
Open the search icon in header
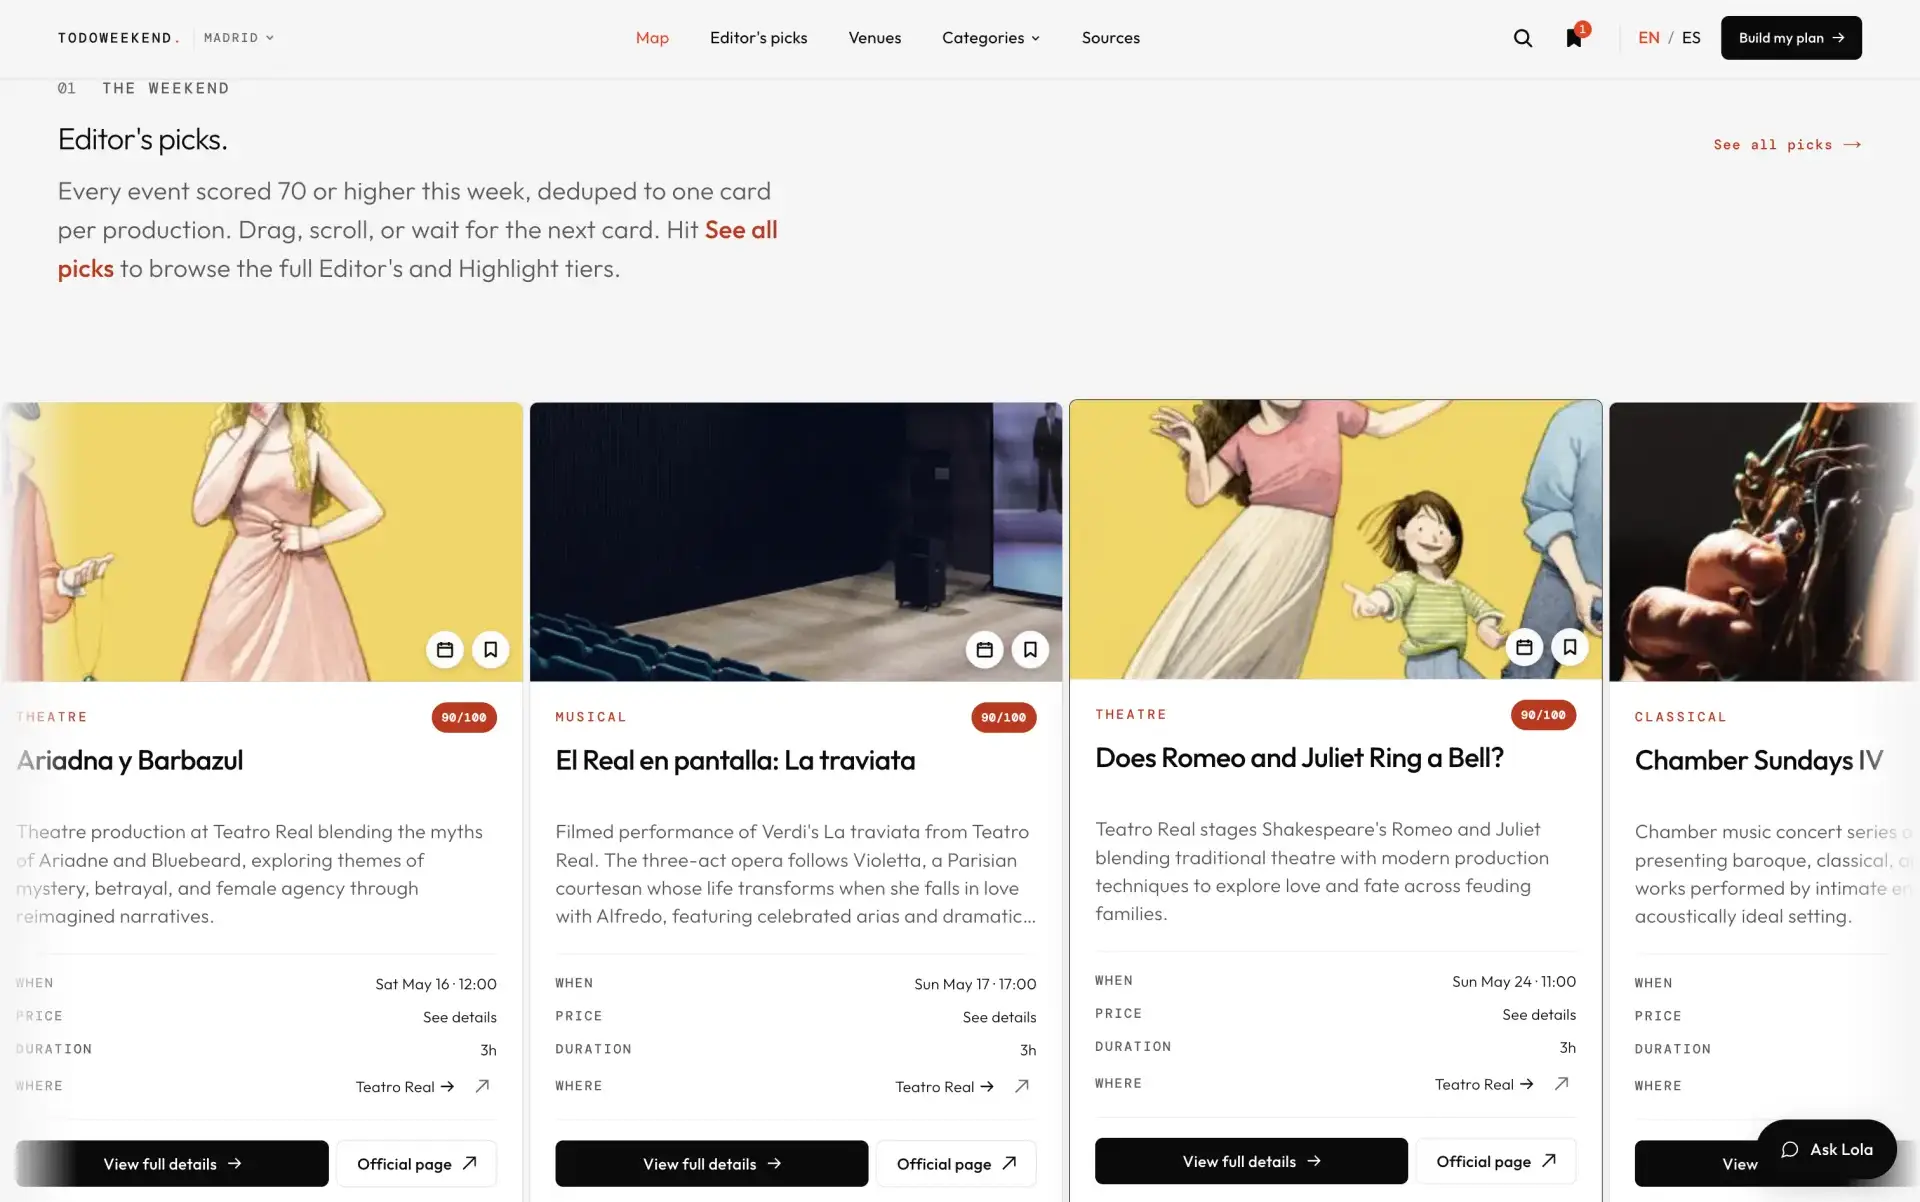pyautogui.click(x=1522, y=38)
